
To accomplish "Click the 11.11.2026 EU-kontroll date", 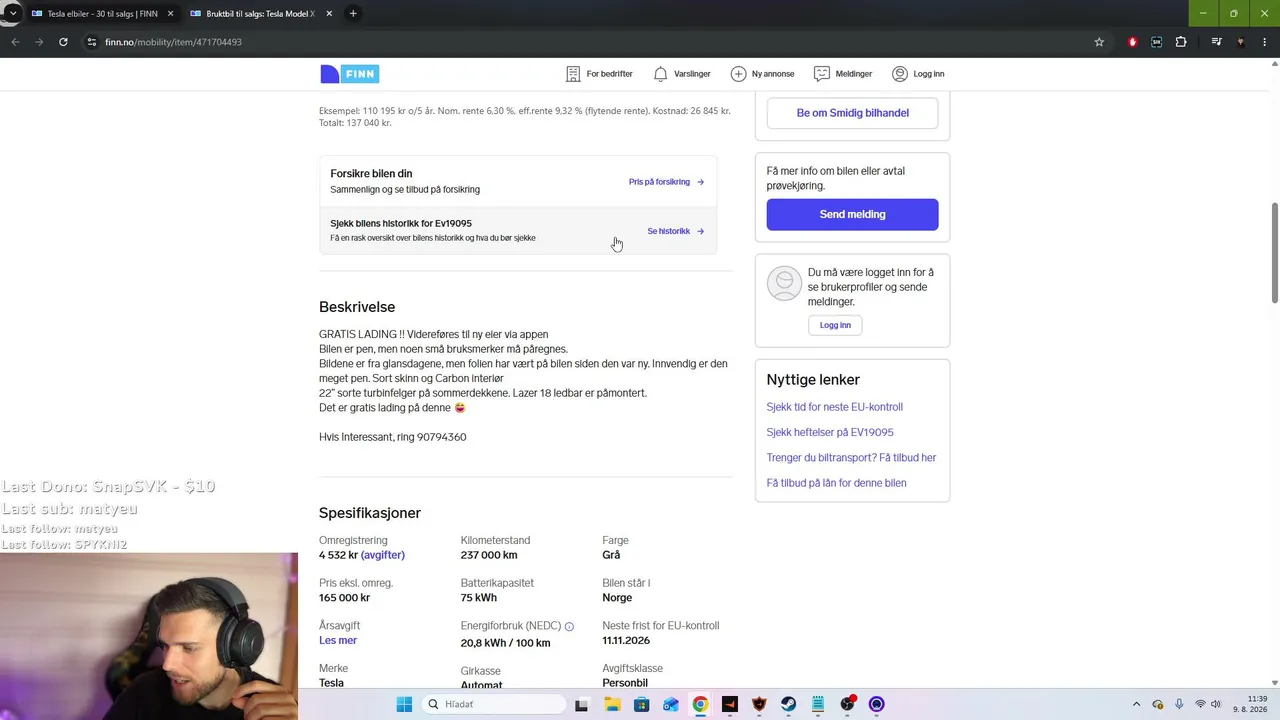I will (x=626, y=640).
